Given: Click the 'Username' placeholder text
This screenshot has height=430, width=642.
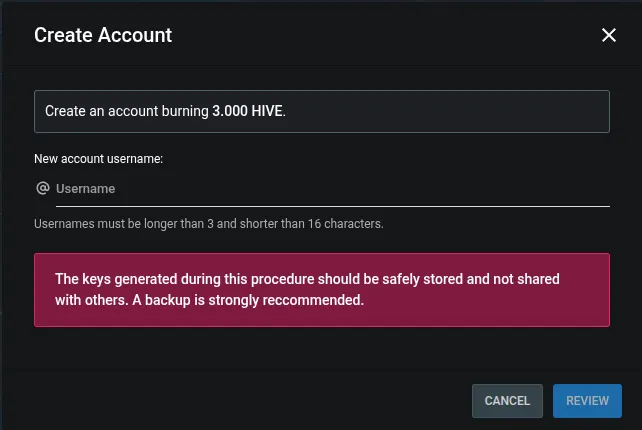Looking at the screenshot, I should coord(86,189).
